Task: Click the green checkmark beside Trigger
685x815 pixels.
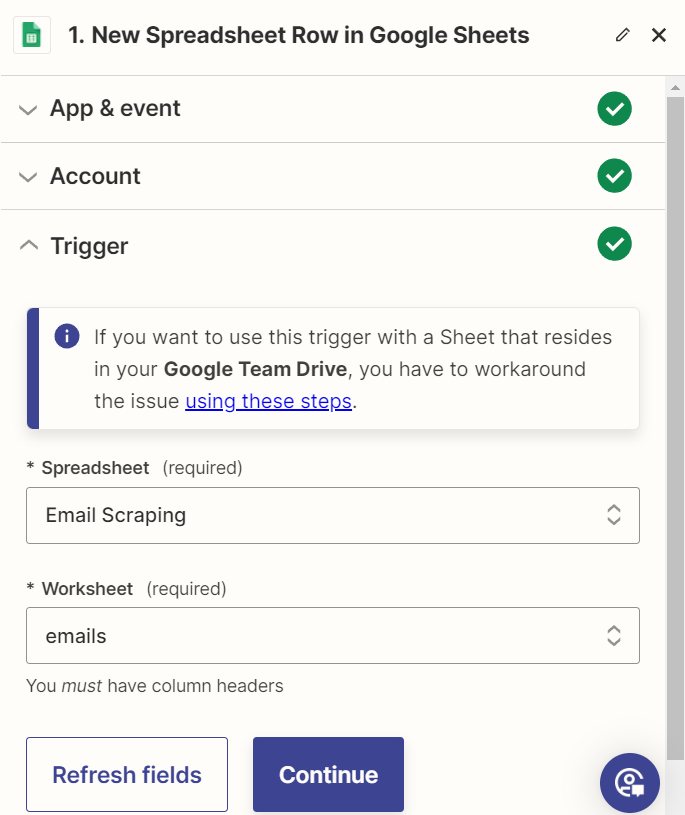Action: [614, 243]
